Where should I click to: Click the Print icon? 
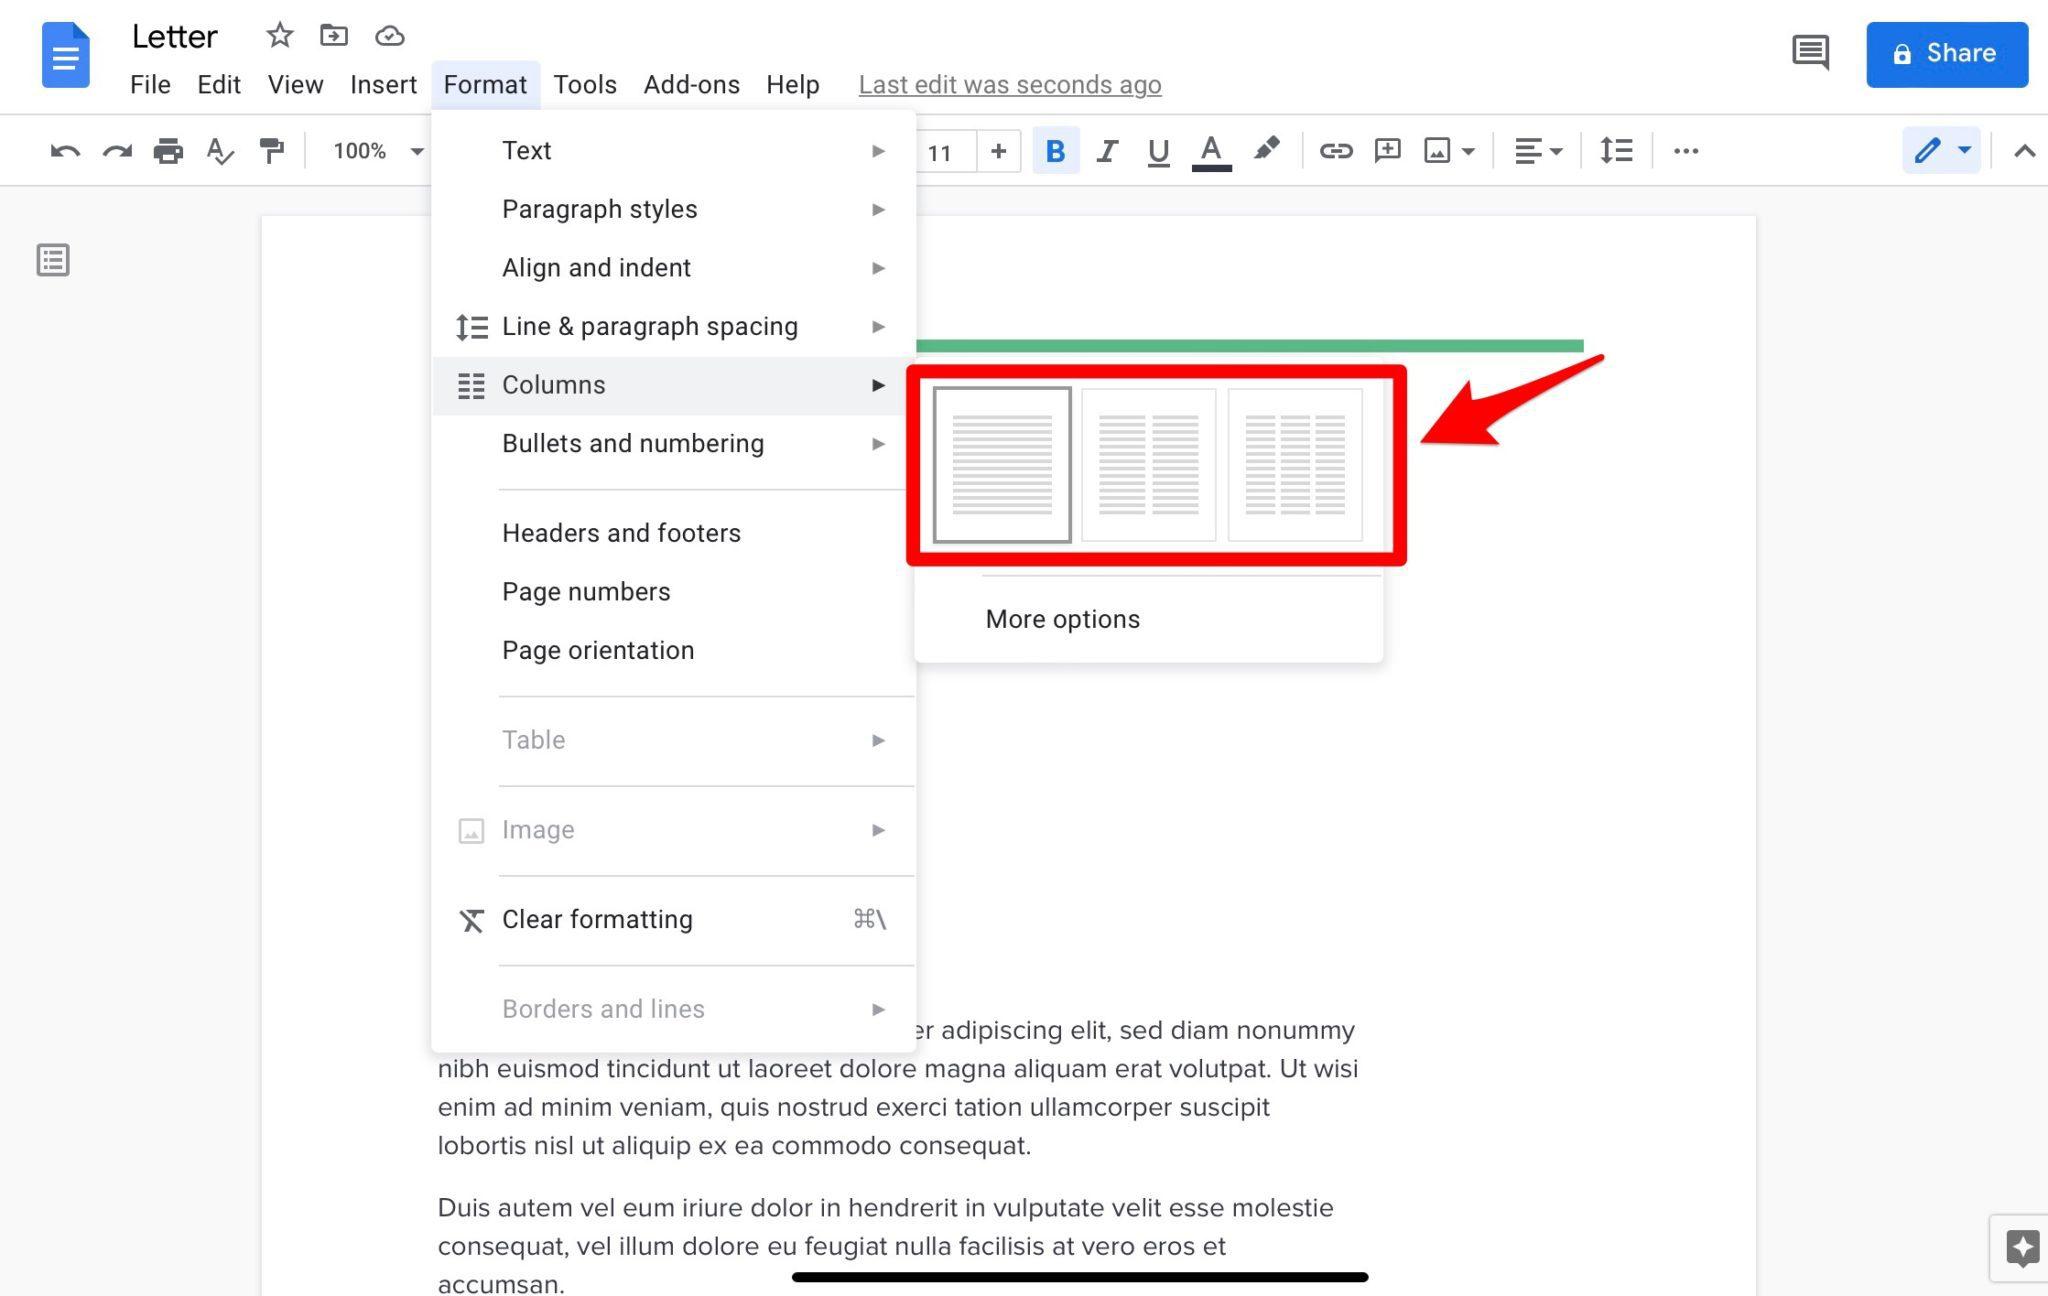(168, 151)
